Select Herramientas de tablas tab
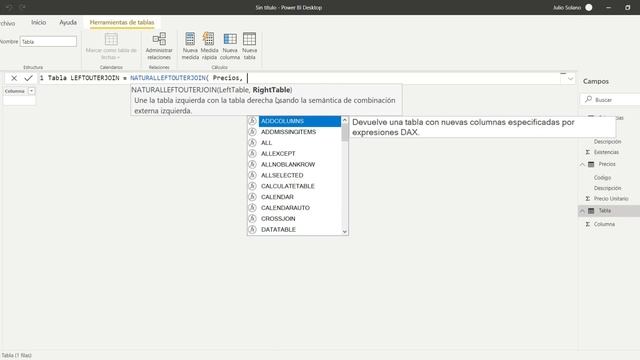Image resolution: width=640 pixels, height=360 pixels. (122, 22)
